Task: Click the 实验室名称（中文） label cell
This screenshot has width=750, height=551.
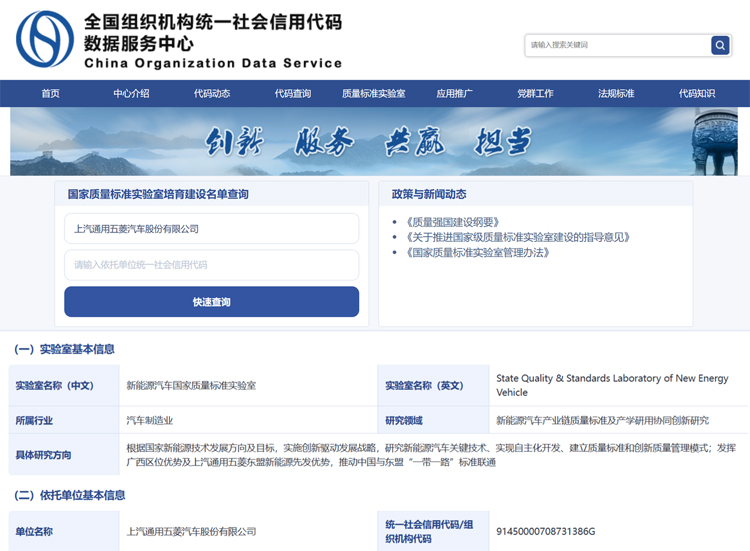Action: [x=64, y=386]
